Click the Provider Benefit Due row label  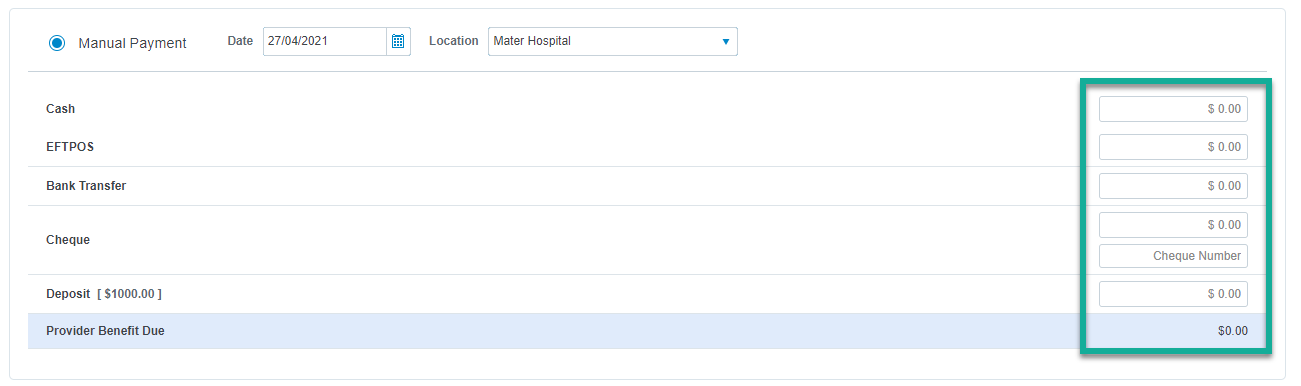click(x=105, y=330)
